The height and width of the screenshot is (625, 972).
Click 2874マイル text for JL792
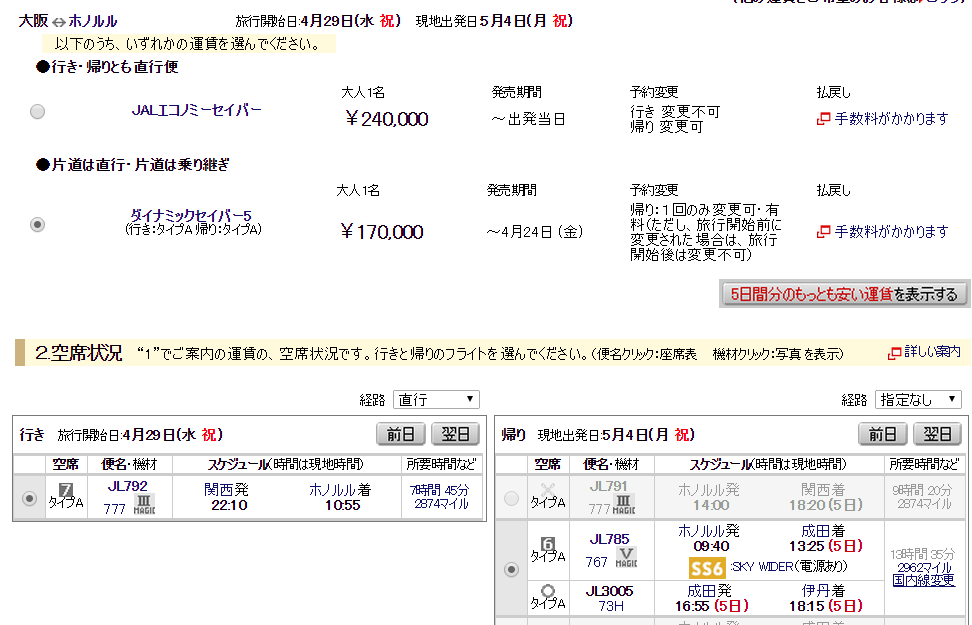click(441, 504)
